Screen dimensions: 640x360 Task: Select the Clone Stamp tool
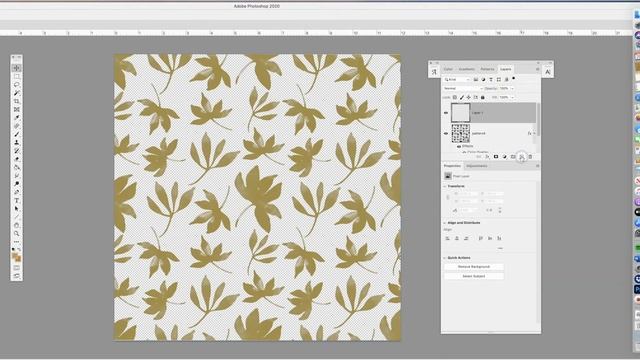click(x=17, y=142)
